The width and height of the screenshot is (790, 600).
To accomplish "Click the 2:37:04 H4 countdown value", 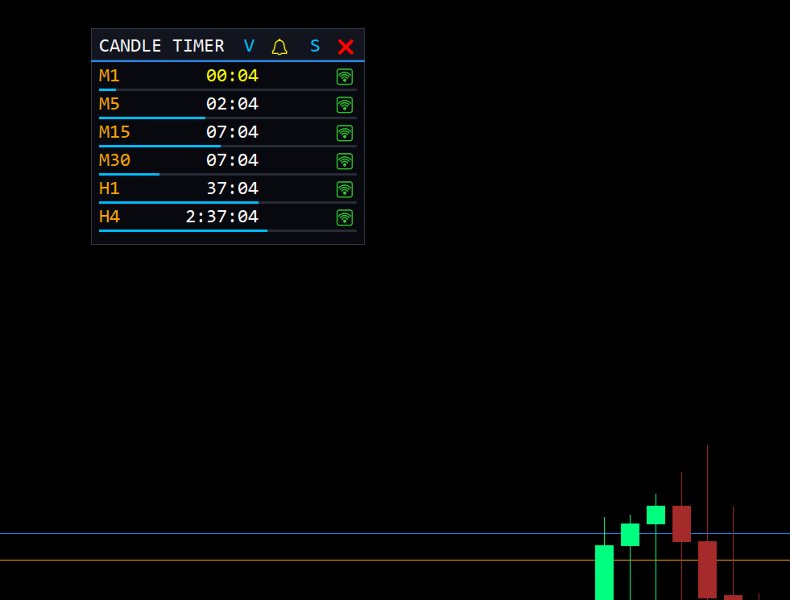I will coord(222,217).
